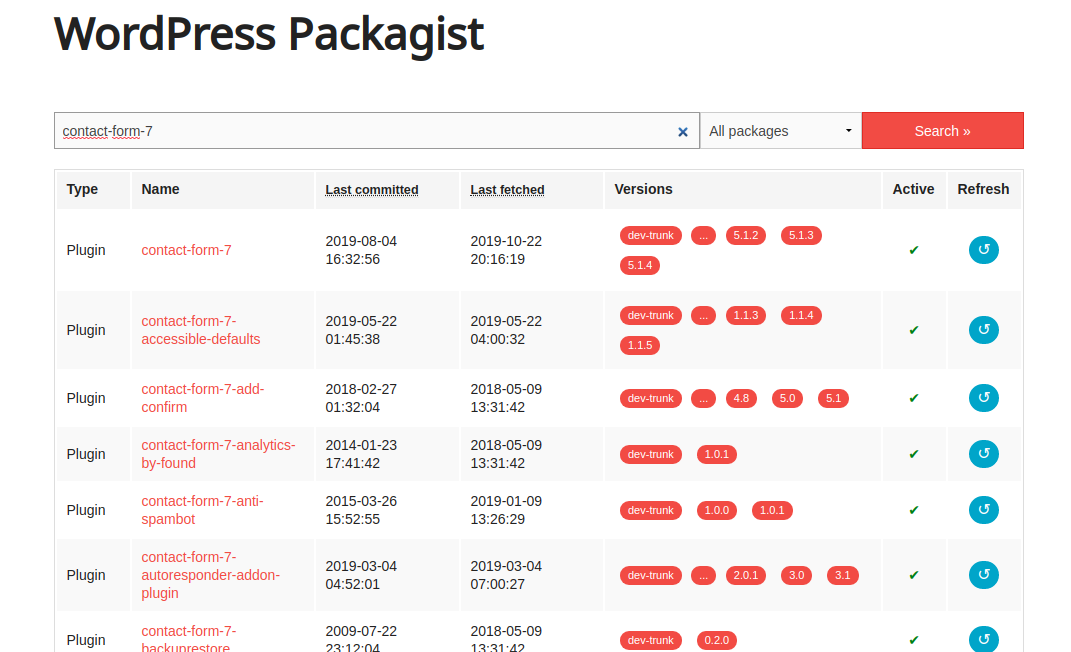This screenshot has width=1071, height=652.
Task: Refresh the contact-form-7-add-confirm package
Action: [x=983, y=398]
